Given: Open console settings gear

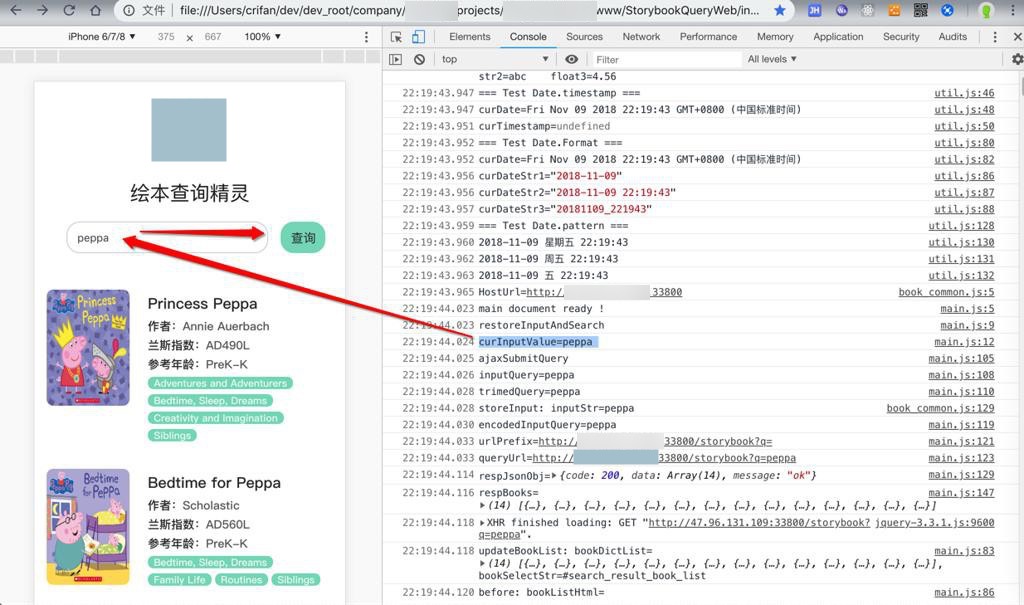Looking at the screenshot, I should coord(1017,59).
